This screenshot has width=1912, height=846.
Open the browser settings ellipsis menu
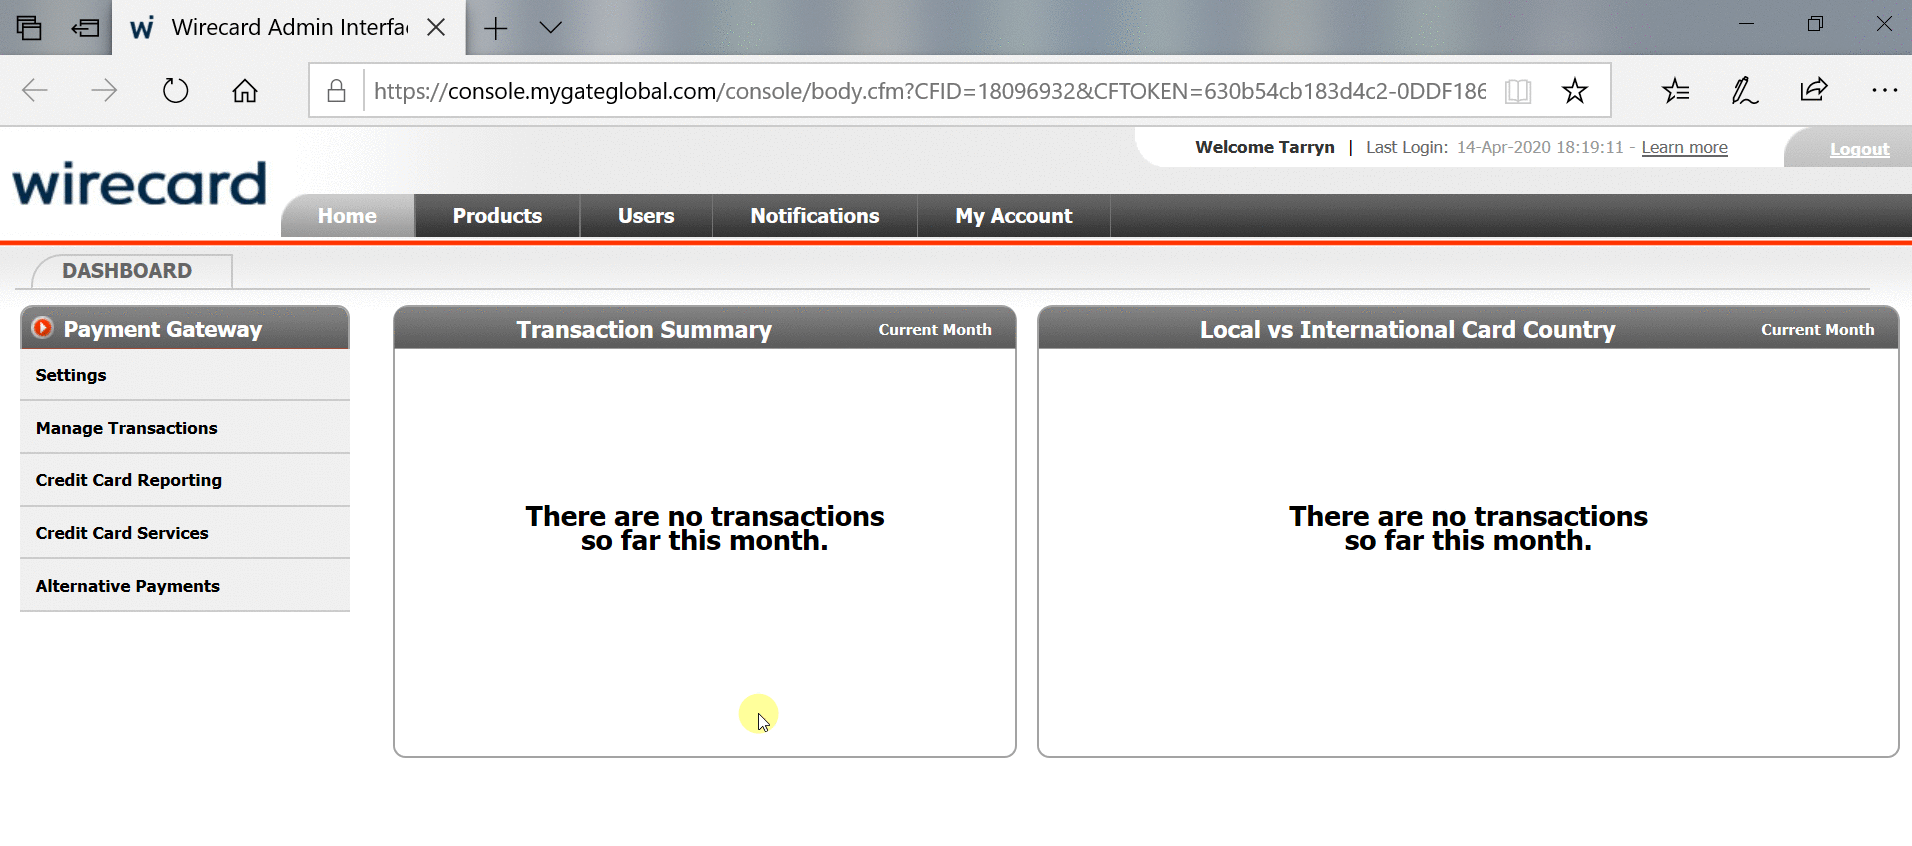[x=1883, y=91]
